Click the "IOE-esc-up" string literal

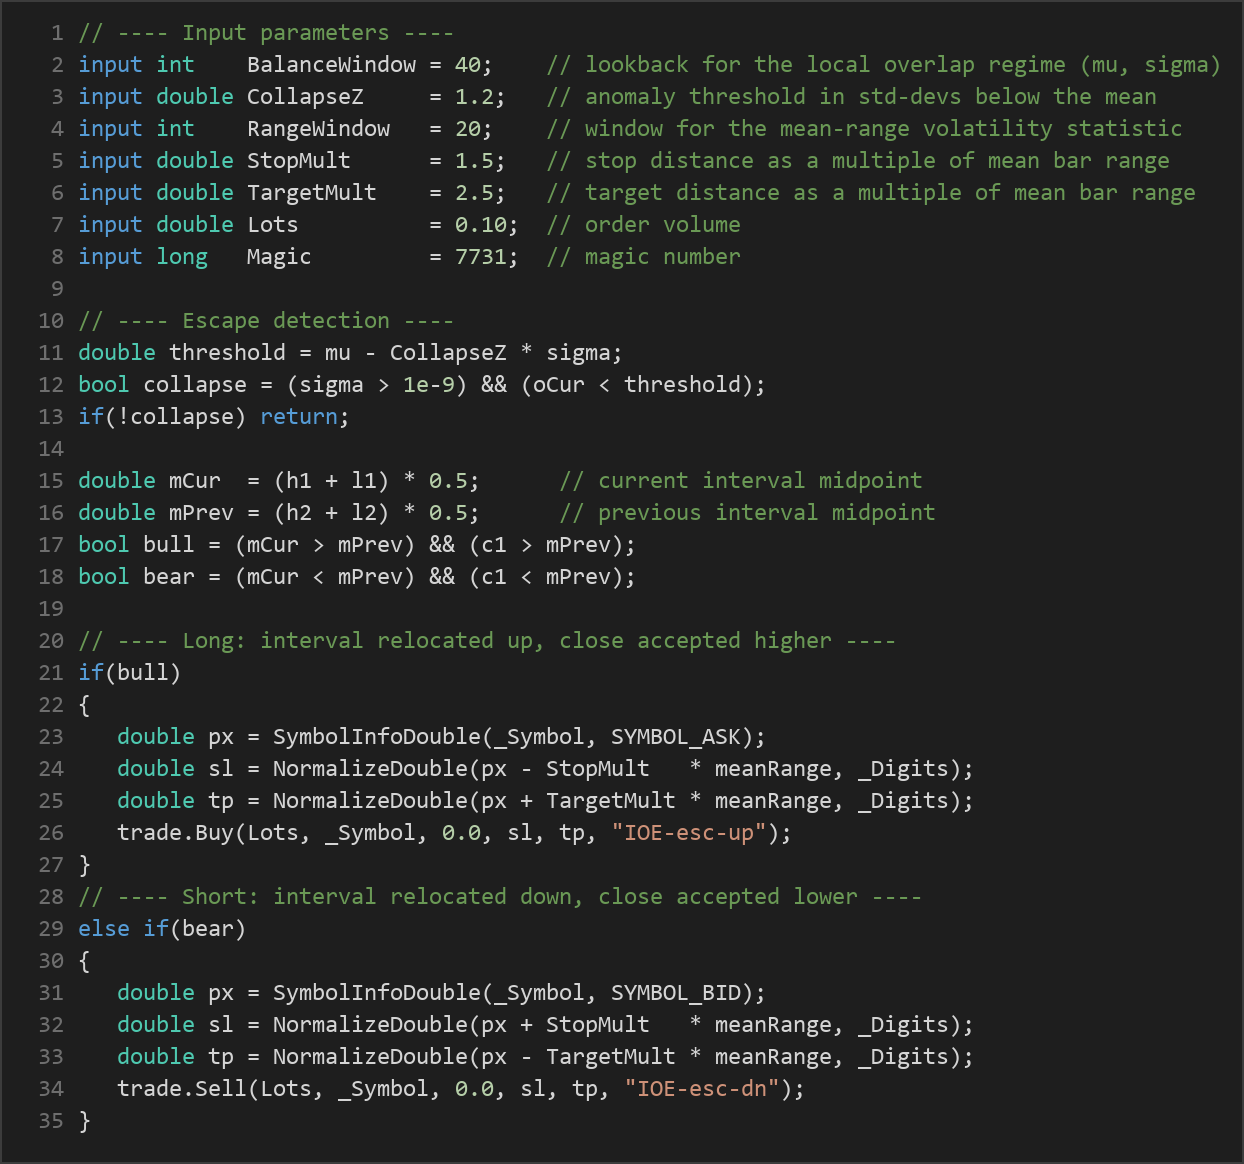[689, 833]
